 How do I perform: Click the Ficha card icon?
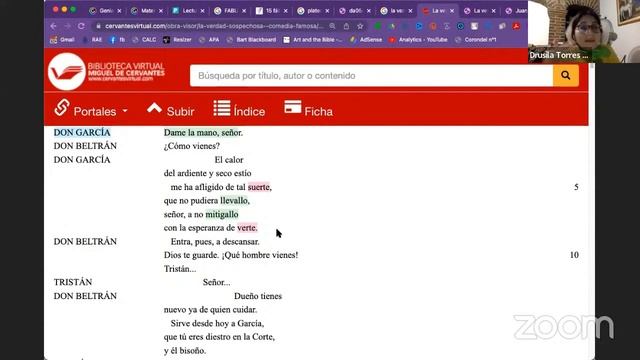[x=293, y=107]
